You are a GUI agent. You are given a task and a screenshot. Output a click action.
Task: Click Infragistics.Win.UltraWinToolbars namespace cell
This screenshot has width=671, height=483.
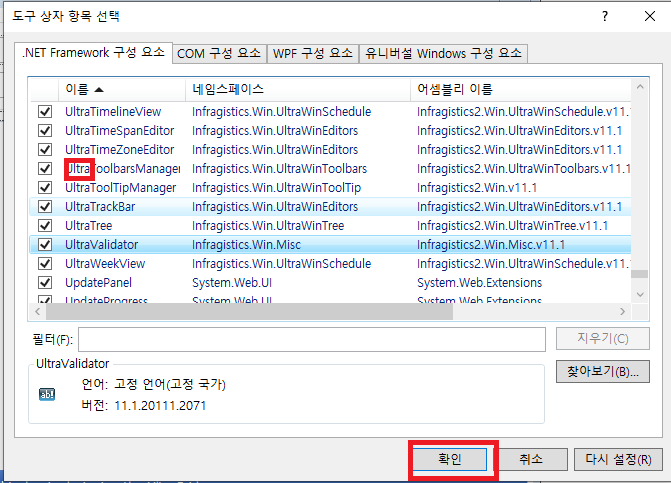tap(279, 169)
